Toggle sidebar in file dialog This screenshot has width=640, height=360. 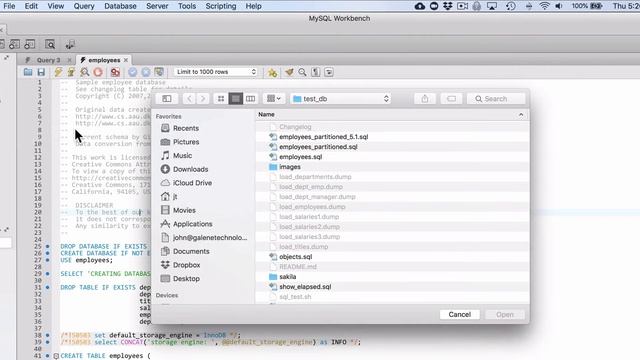tap(167, 99)
